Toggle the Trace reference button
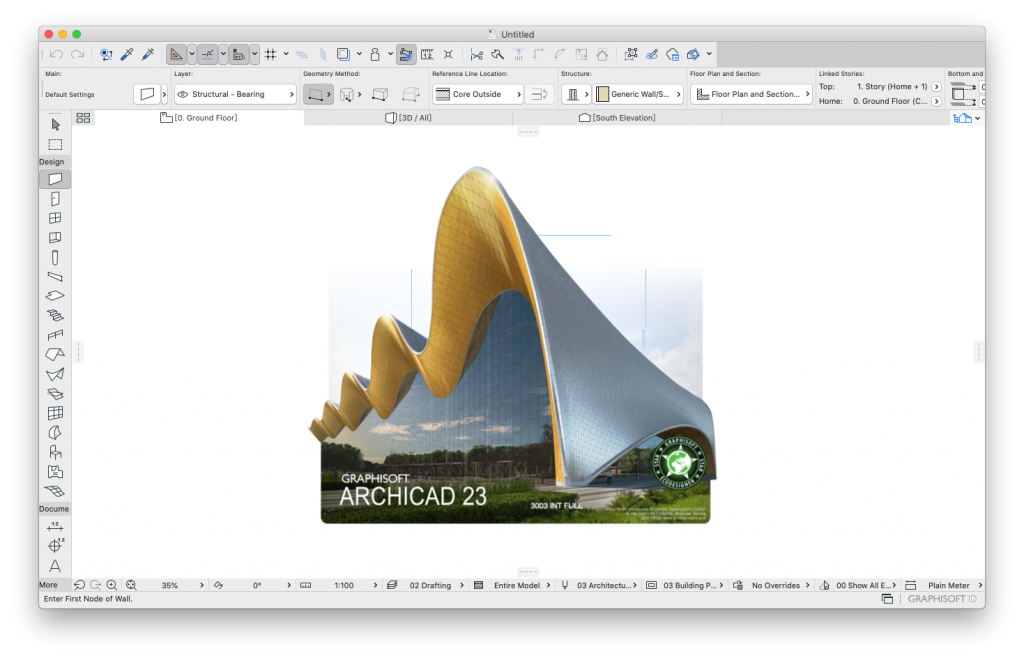 point(344,54)
